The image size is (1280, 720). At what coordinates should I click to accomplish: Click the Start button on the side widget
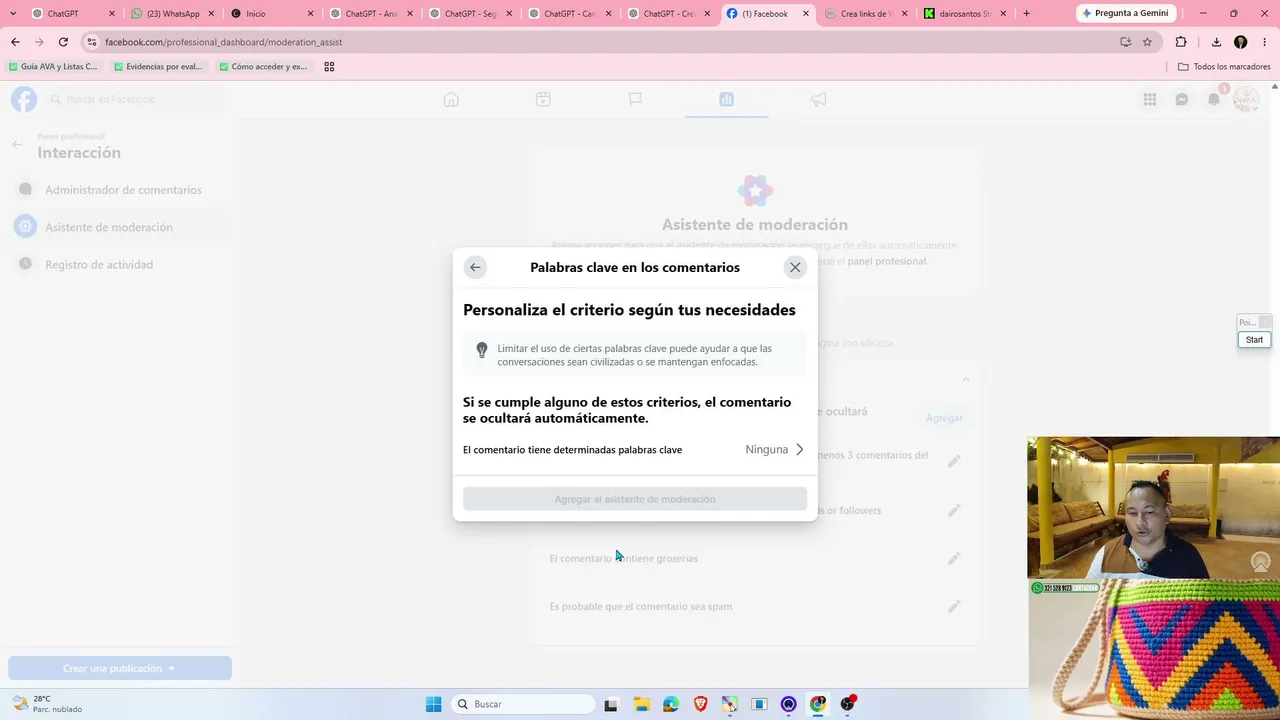1254,340
